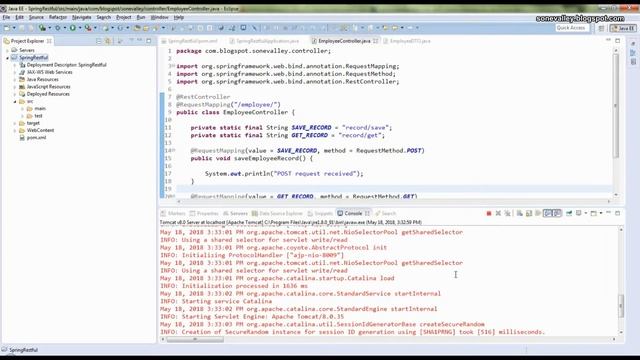Minimize the Project Explorer panel

[140, 41]
